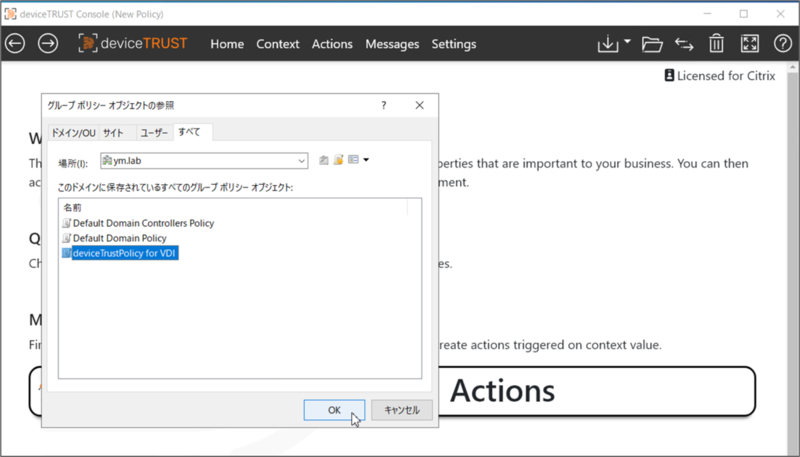The width and height of the screenshot is (800, 457).
Task: Open help via the question mark icon
Action: [x=783, y=44]
